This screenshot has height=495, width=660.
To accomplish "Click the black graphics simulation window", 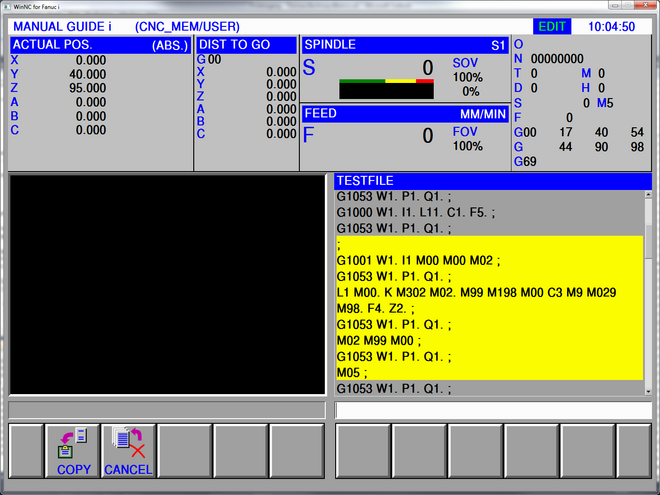I will (x=167, y=285).
